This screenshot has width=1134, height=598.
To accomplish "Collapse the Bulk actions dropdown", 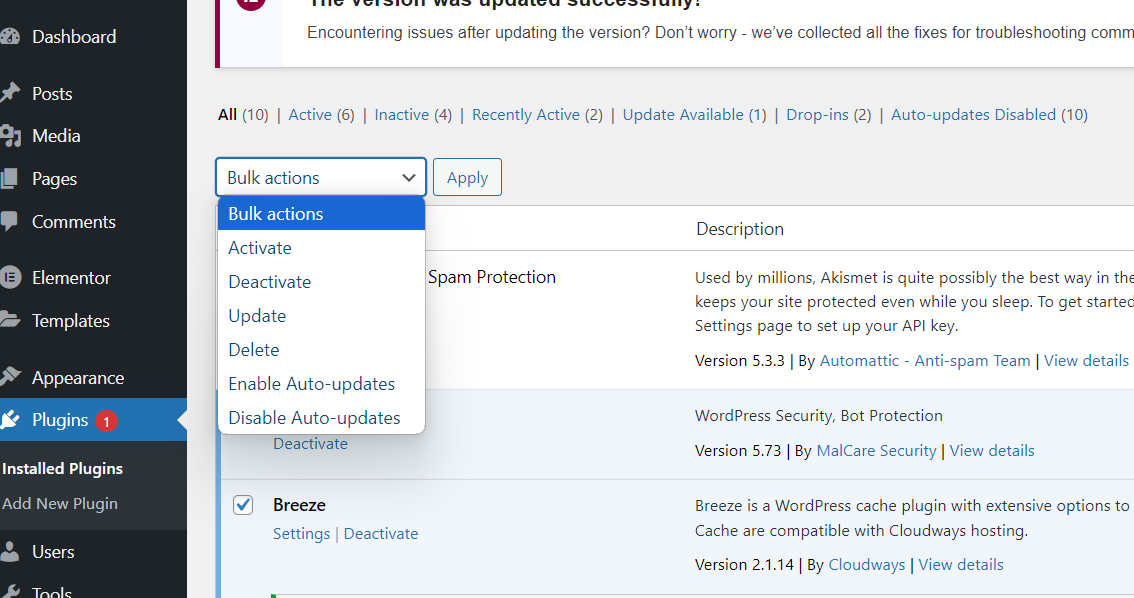I will (320, 178).
